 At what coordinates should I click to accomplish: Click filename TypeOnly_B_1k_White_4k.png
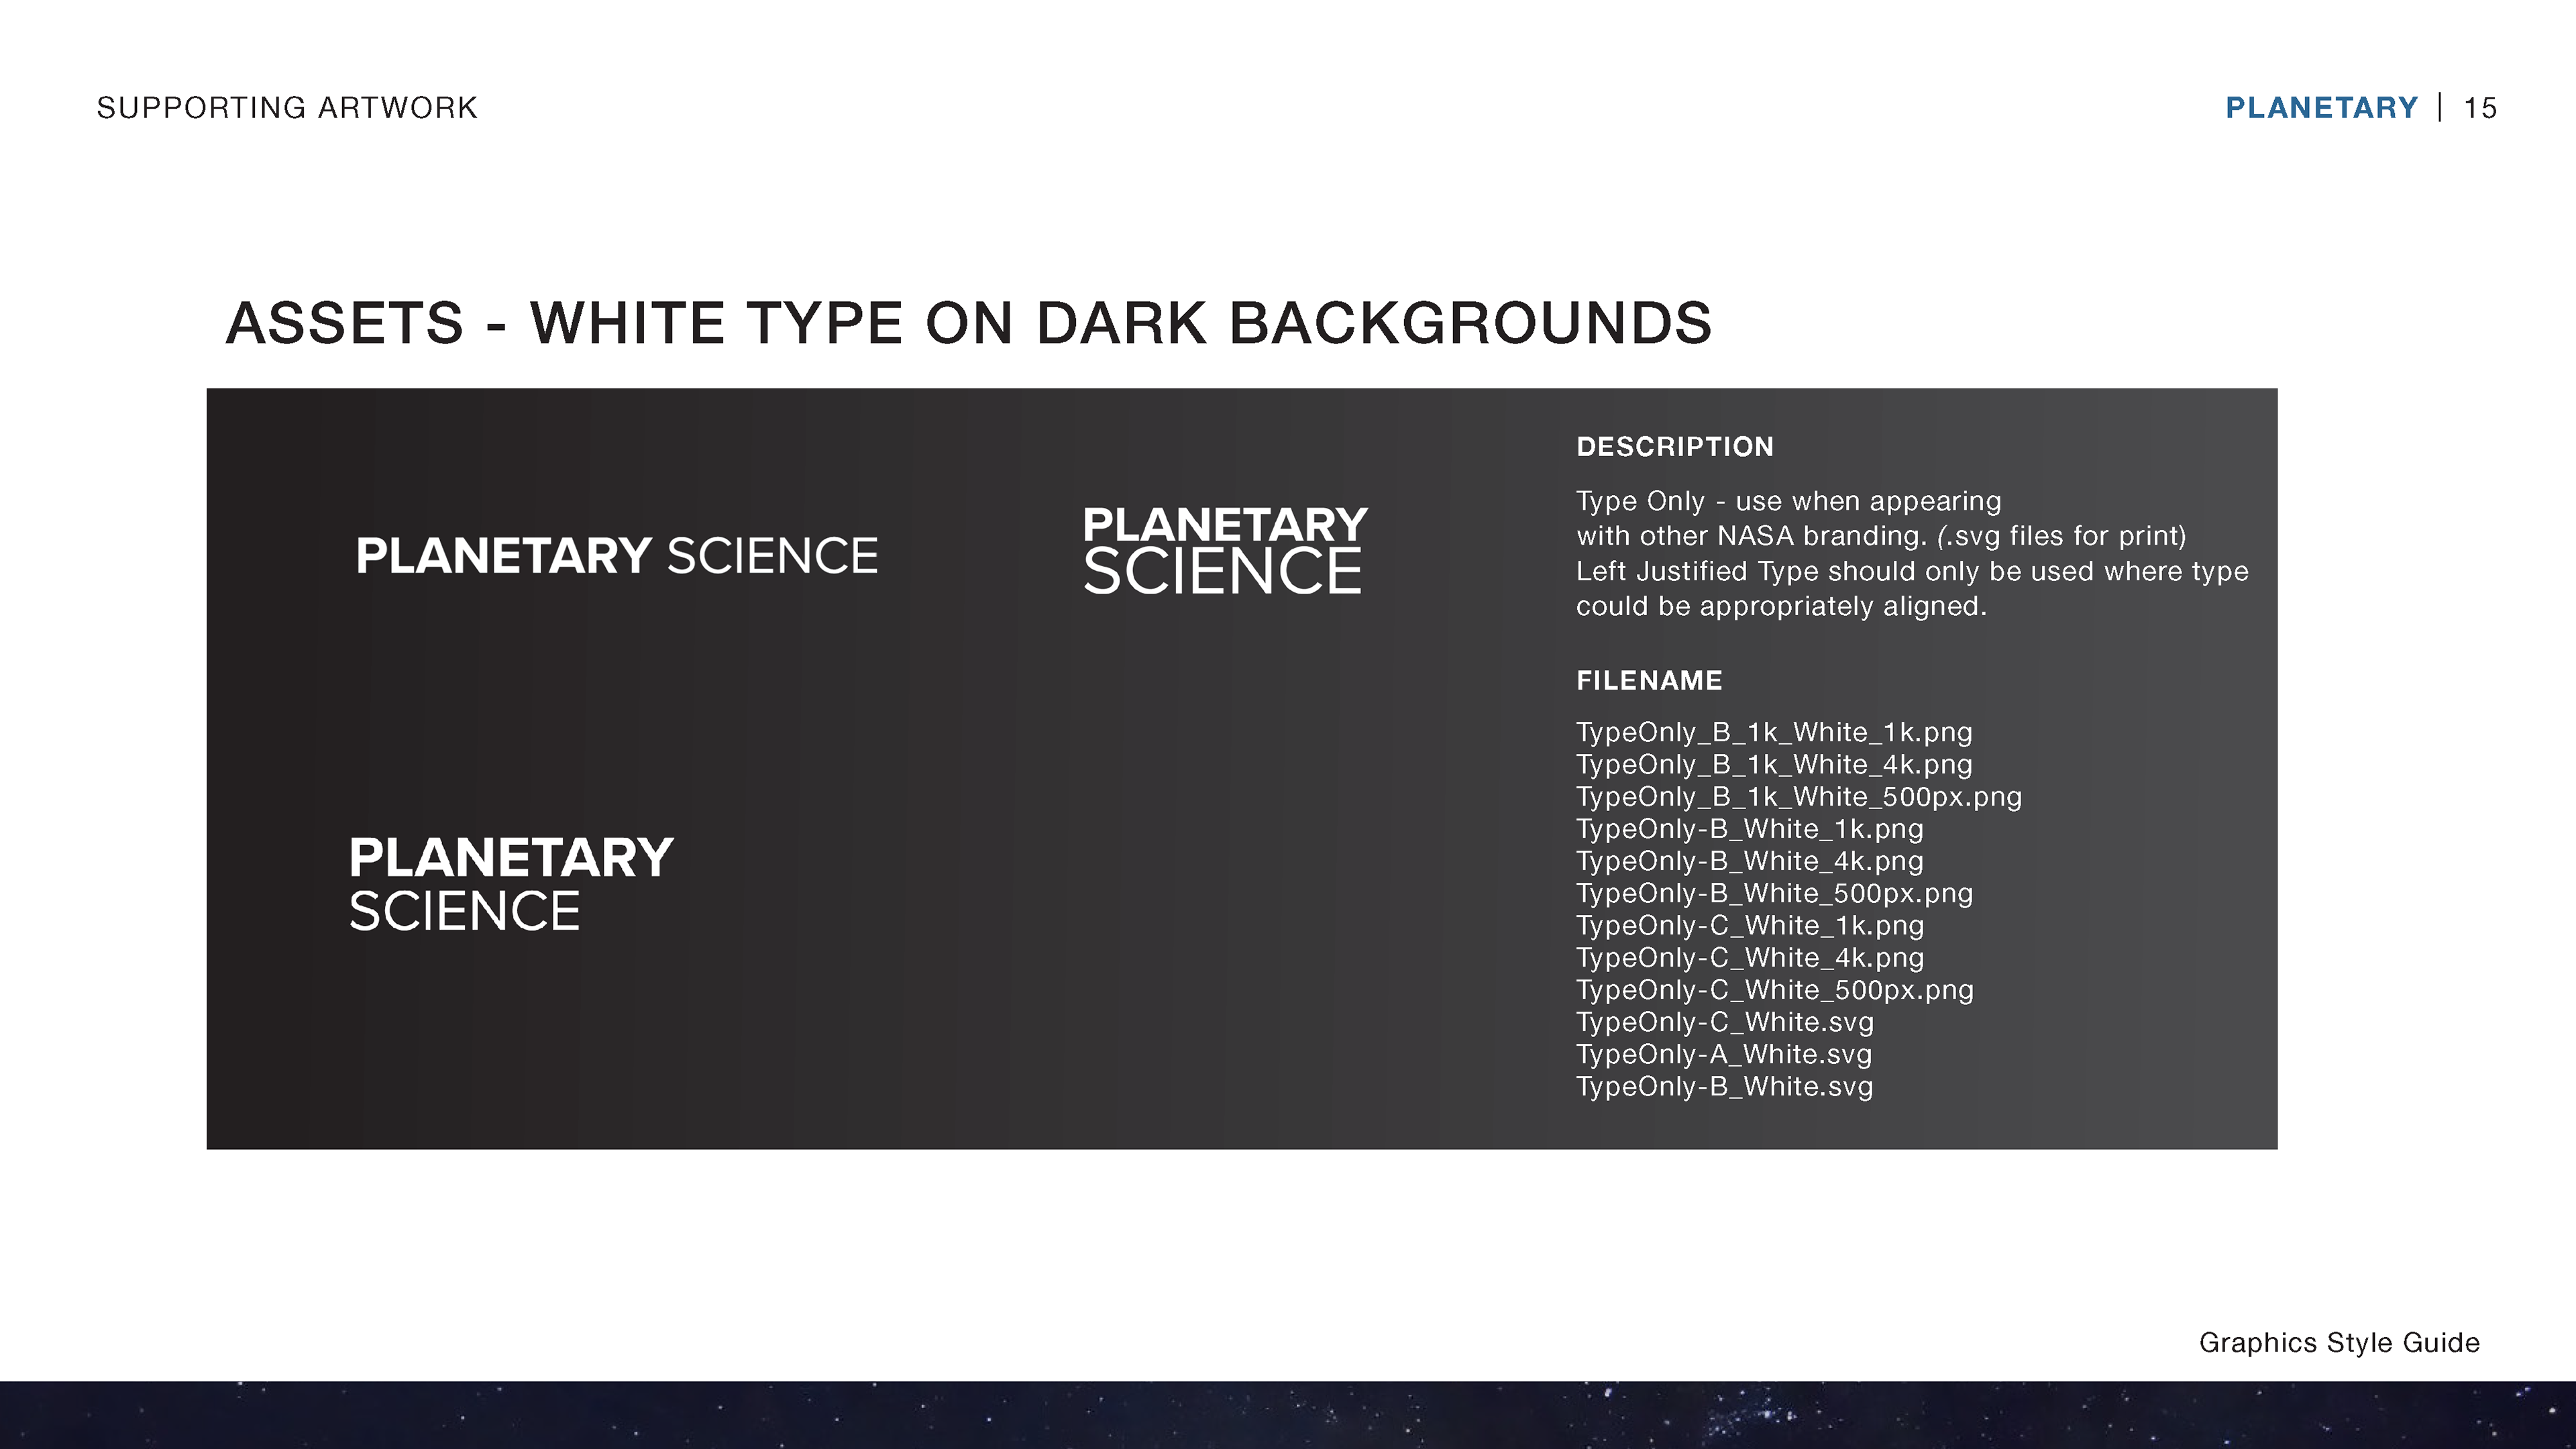pyautogui.click(x=1774, y=765)
